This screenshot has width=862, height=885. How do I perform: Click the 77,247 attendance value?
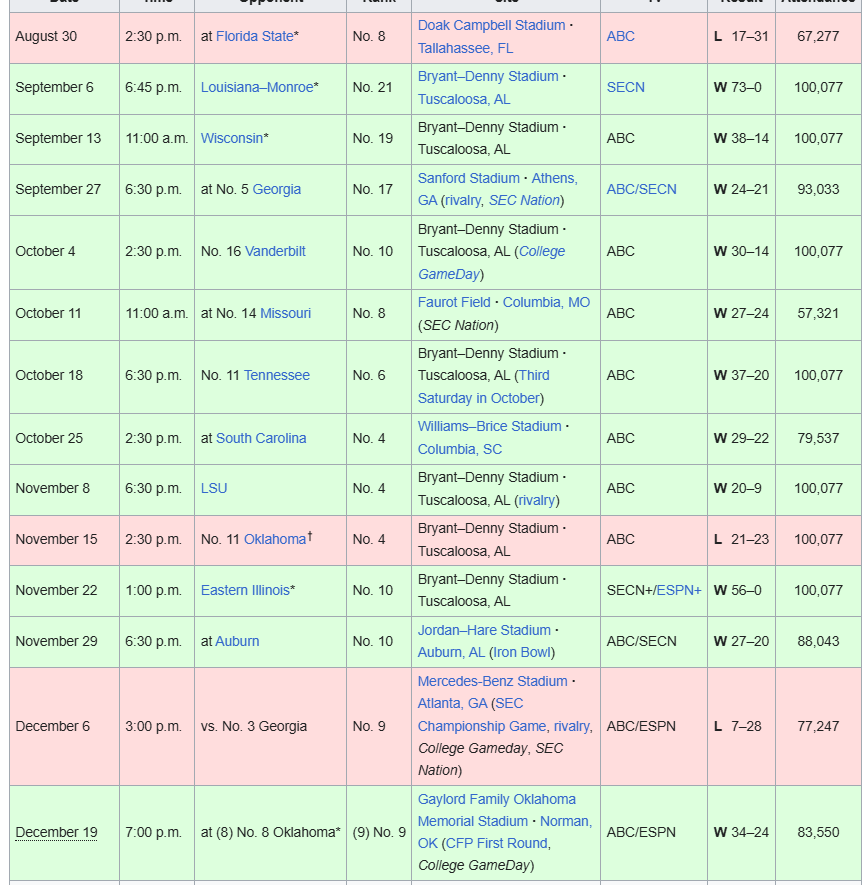click(818, 726)
